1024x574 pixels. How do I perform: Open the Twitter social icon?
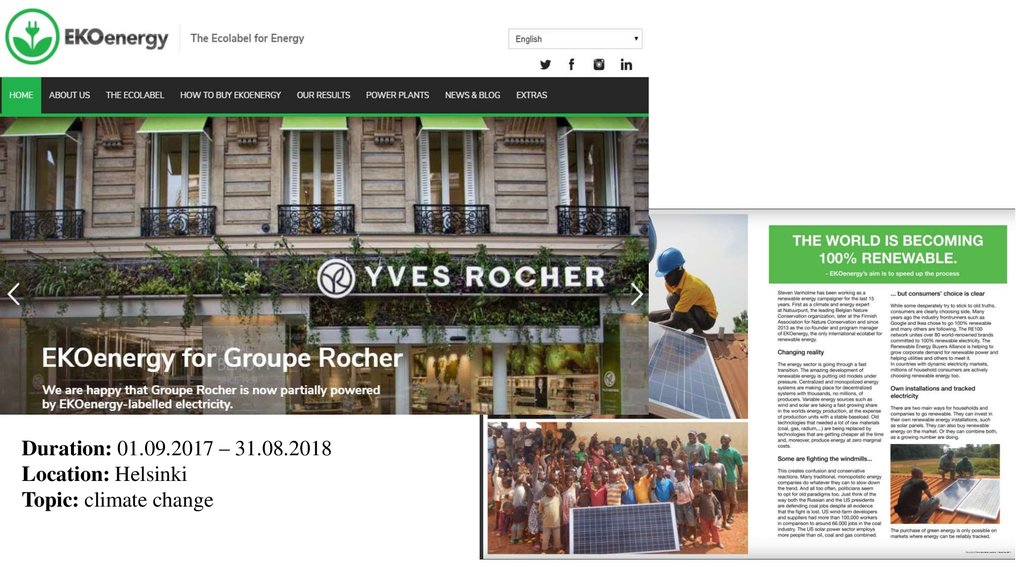545,65
